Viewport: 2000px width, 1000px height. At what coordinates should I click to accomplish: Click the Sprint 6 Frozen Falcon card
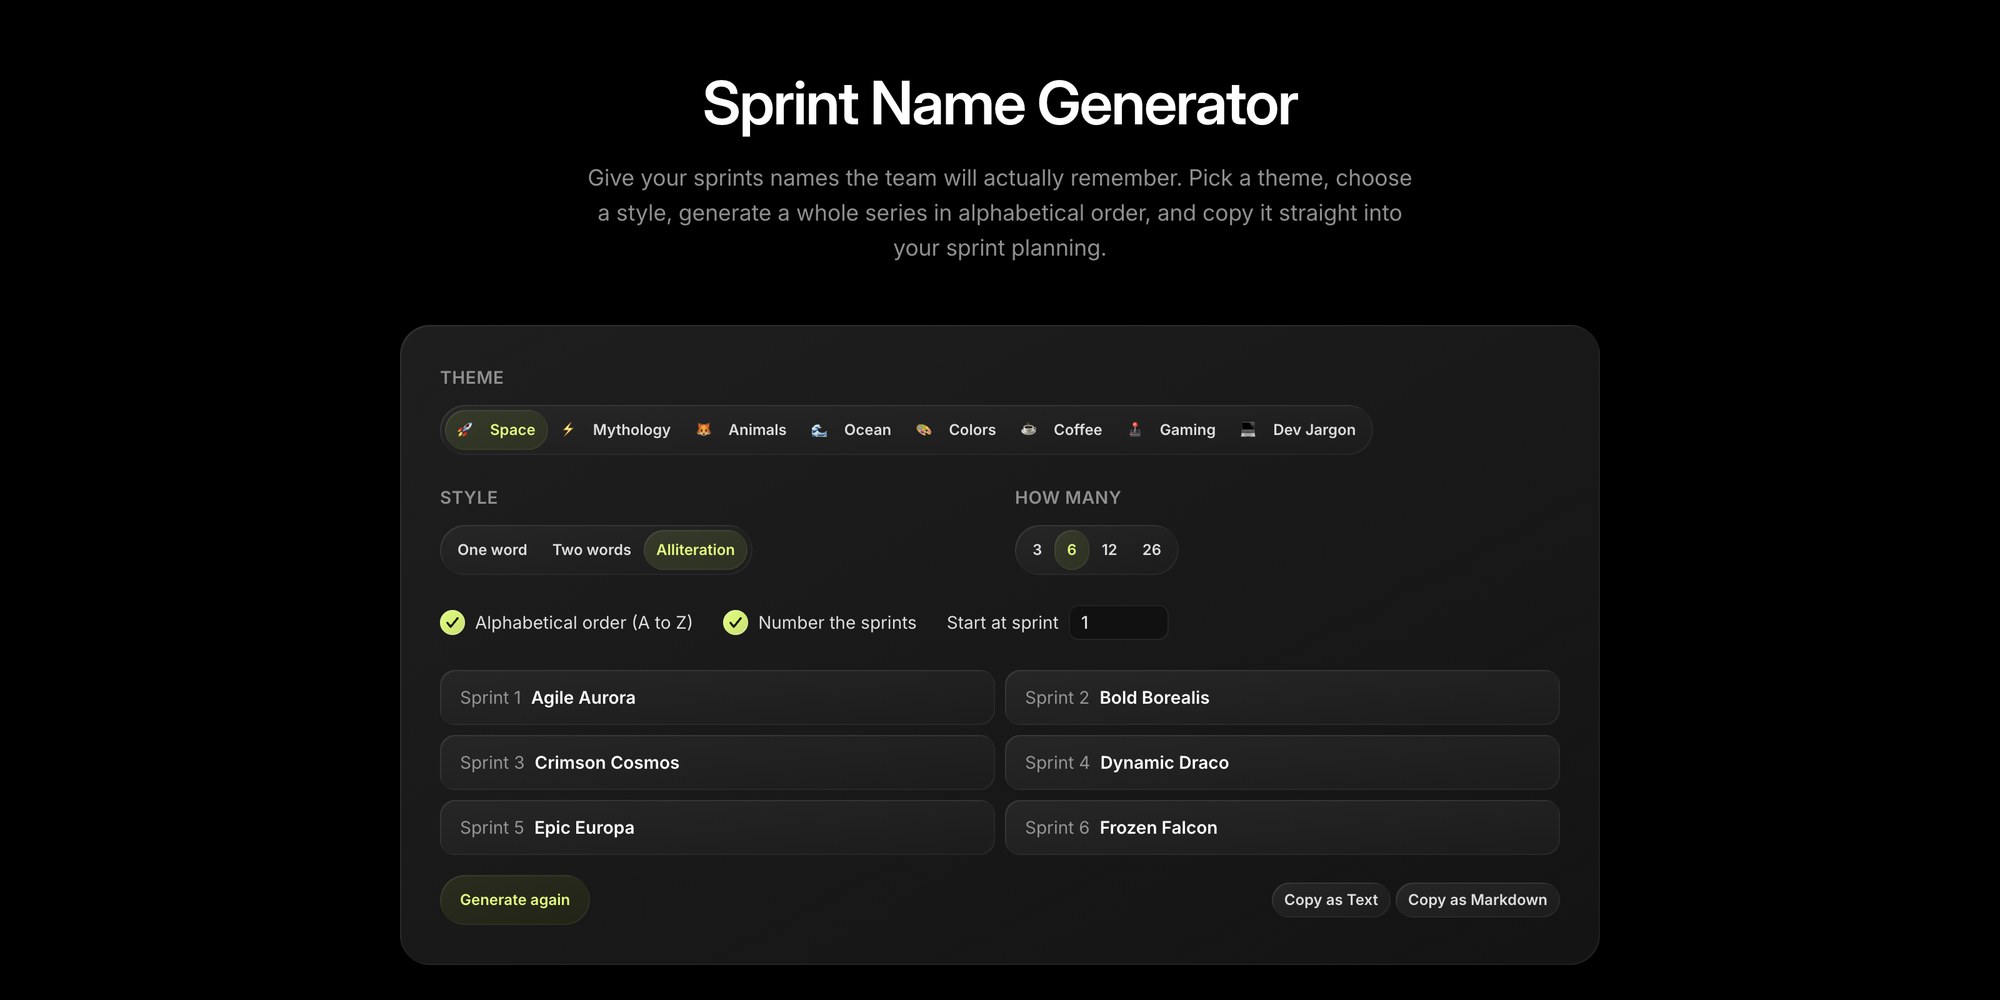[1282, 828]
